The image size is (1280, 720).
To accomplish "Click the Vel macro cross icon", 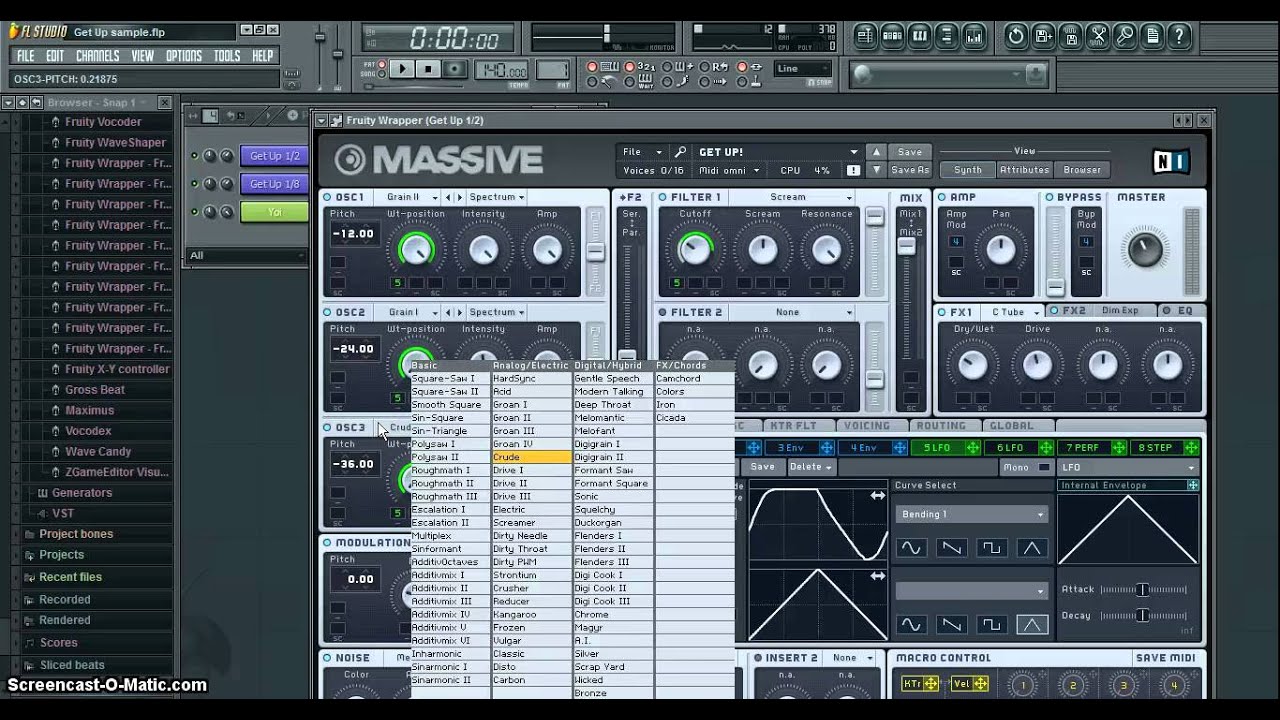I will coord(981,684).
